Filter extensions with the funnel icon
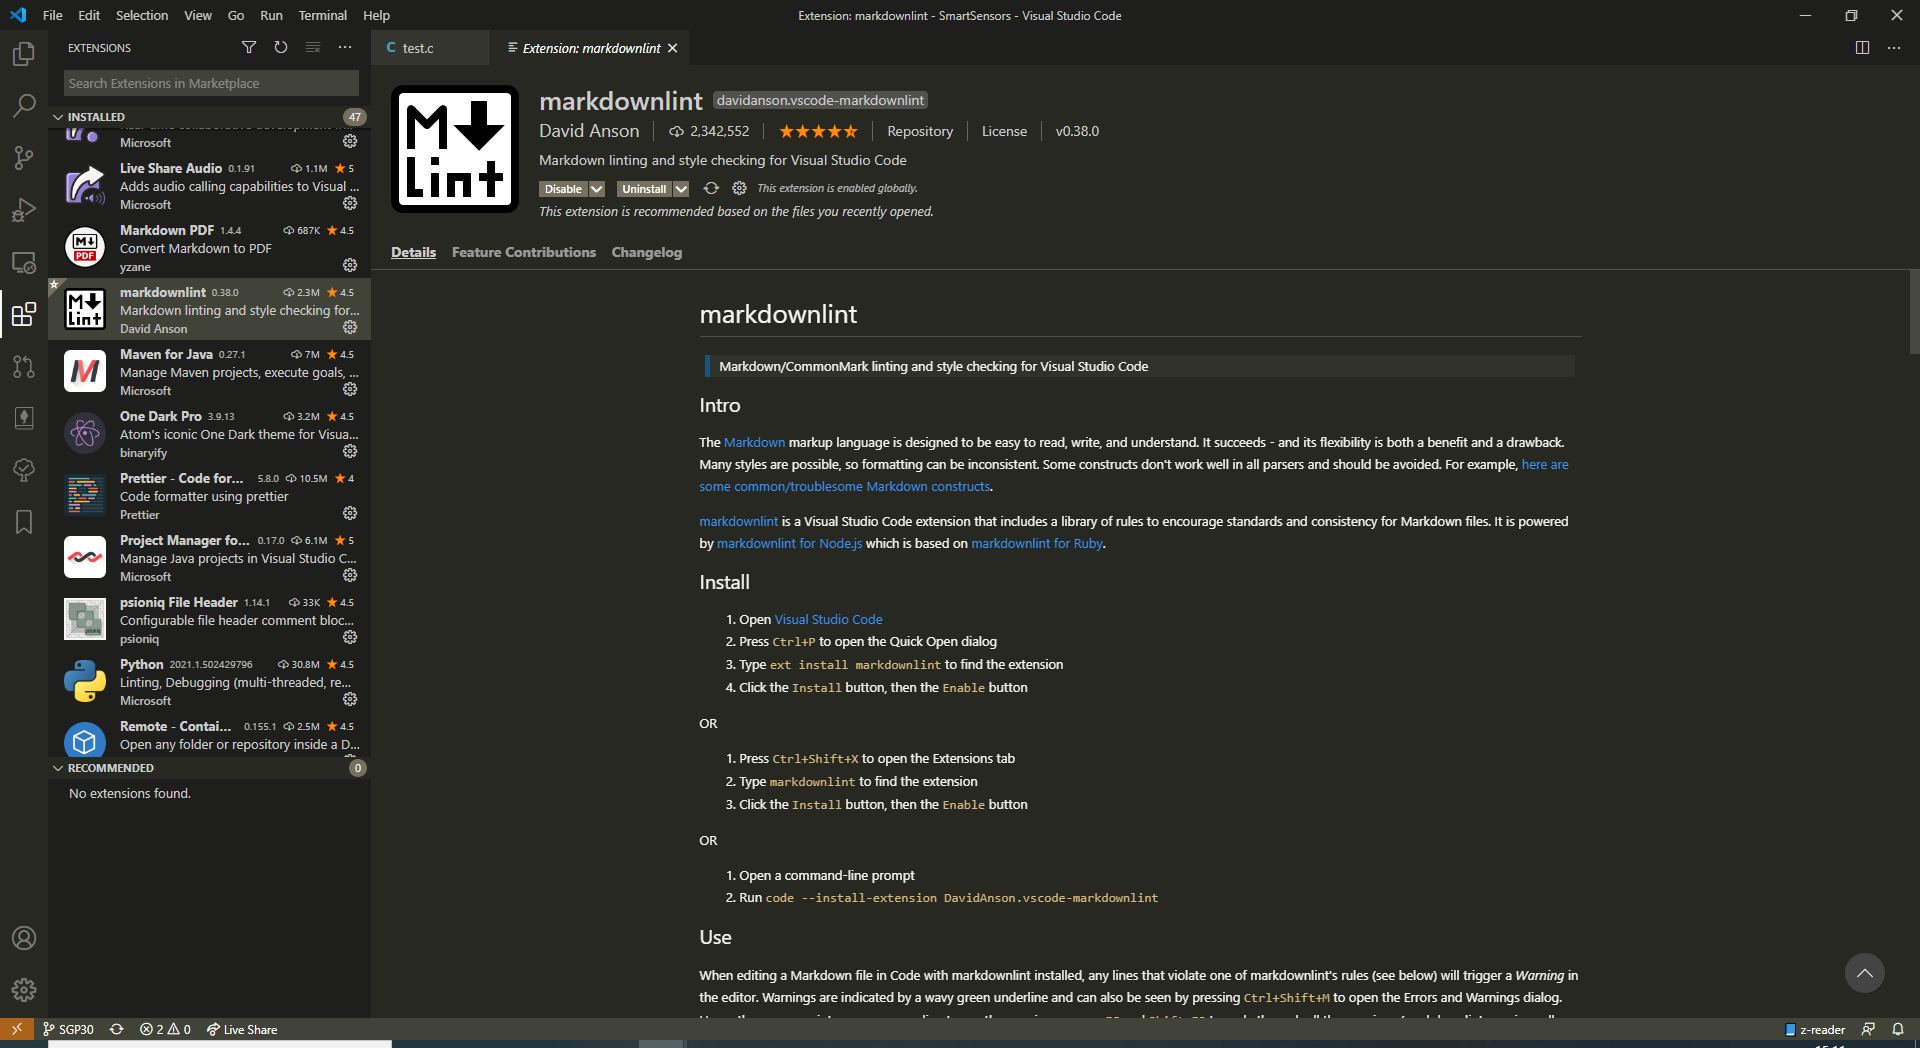 coord(249,47)
